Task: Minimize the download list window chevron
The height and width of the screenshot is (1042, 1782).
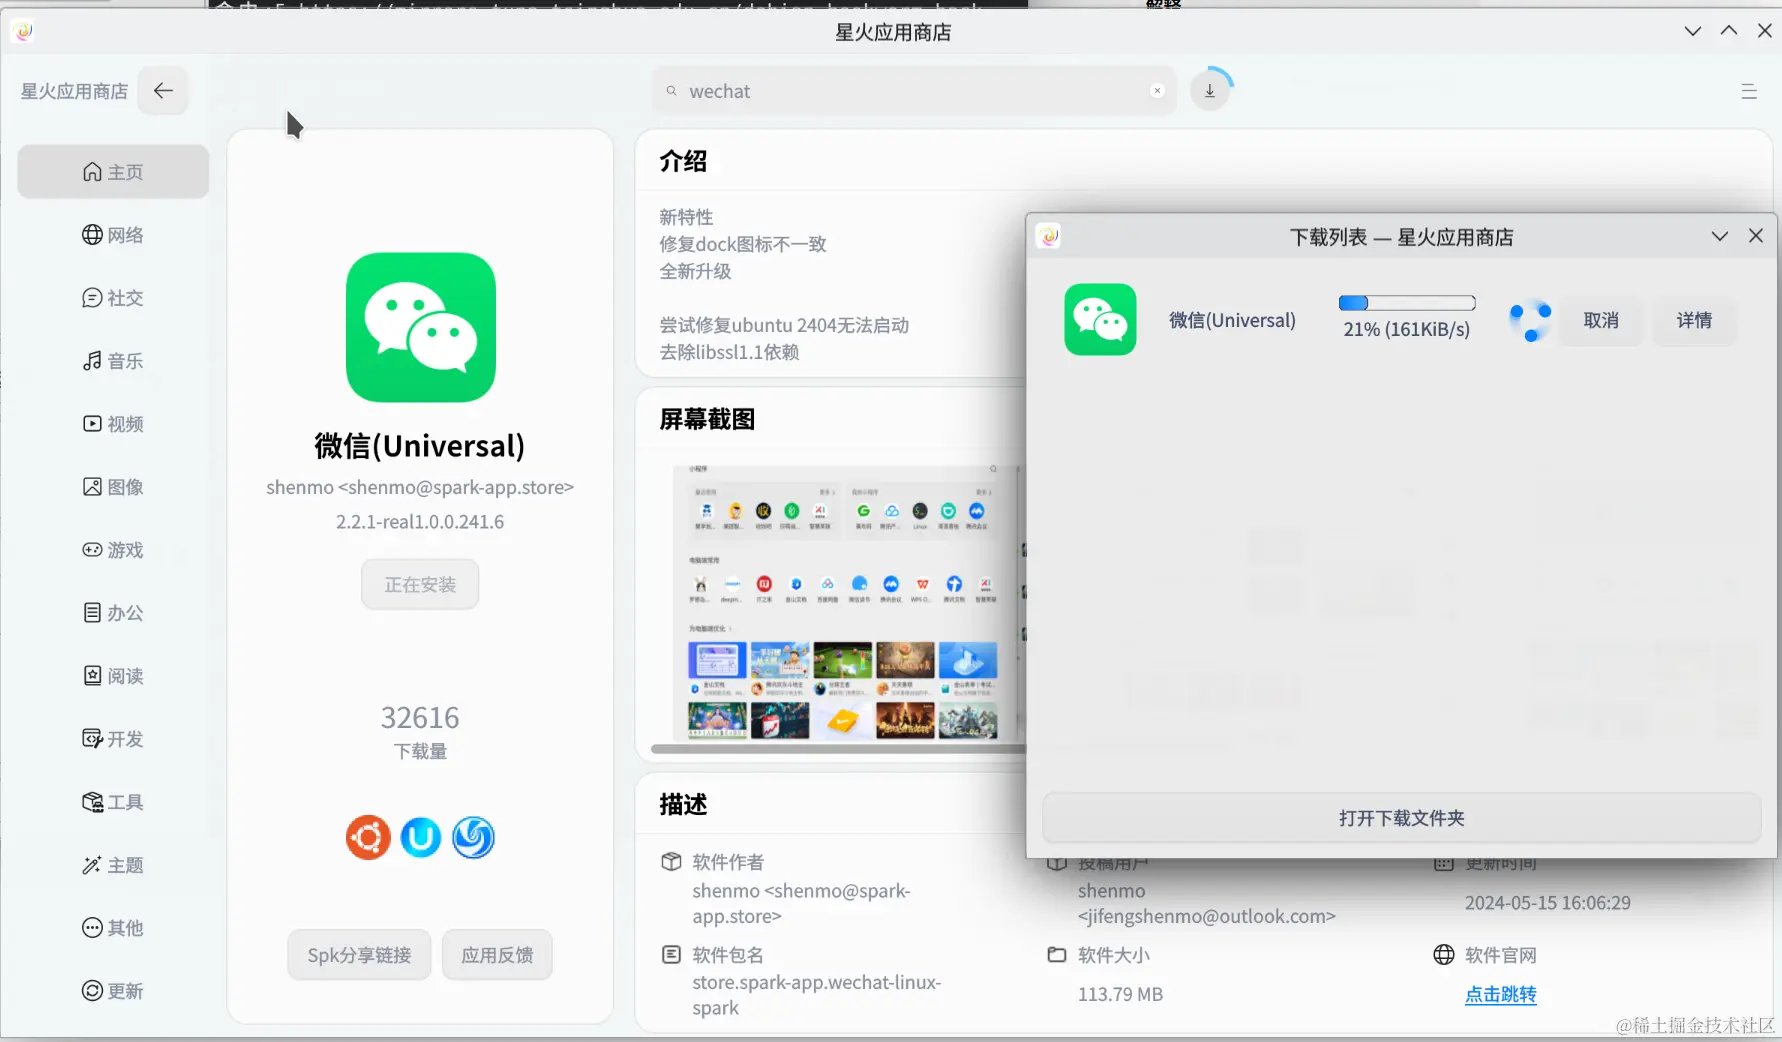Action: 1720,237
